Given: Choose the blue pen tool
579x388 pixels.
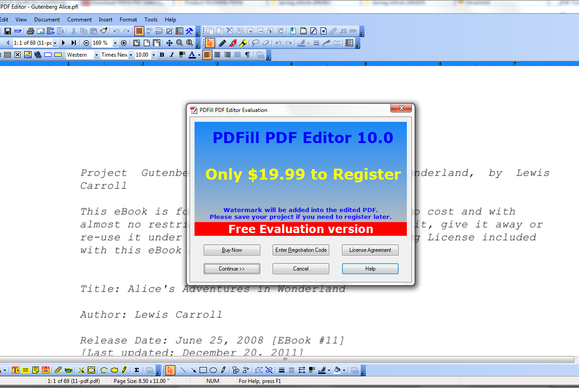Looking at the screenshot, I should coord(222,43).
